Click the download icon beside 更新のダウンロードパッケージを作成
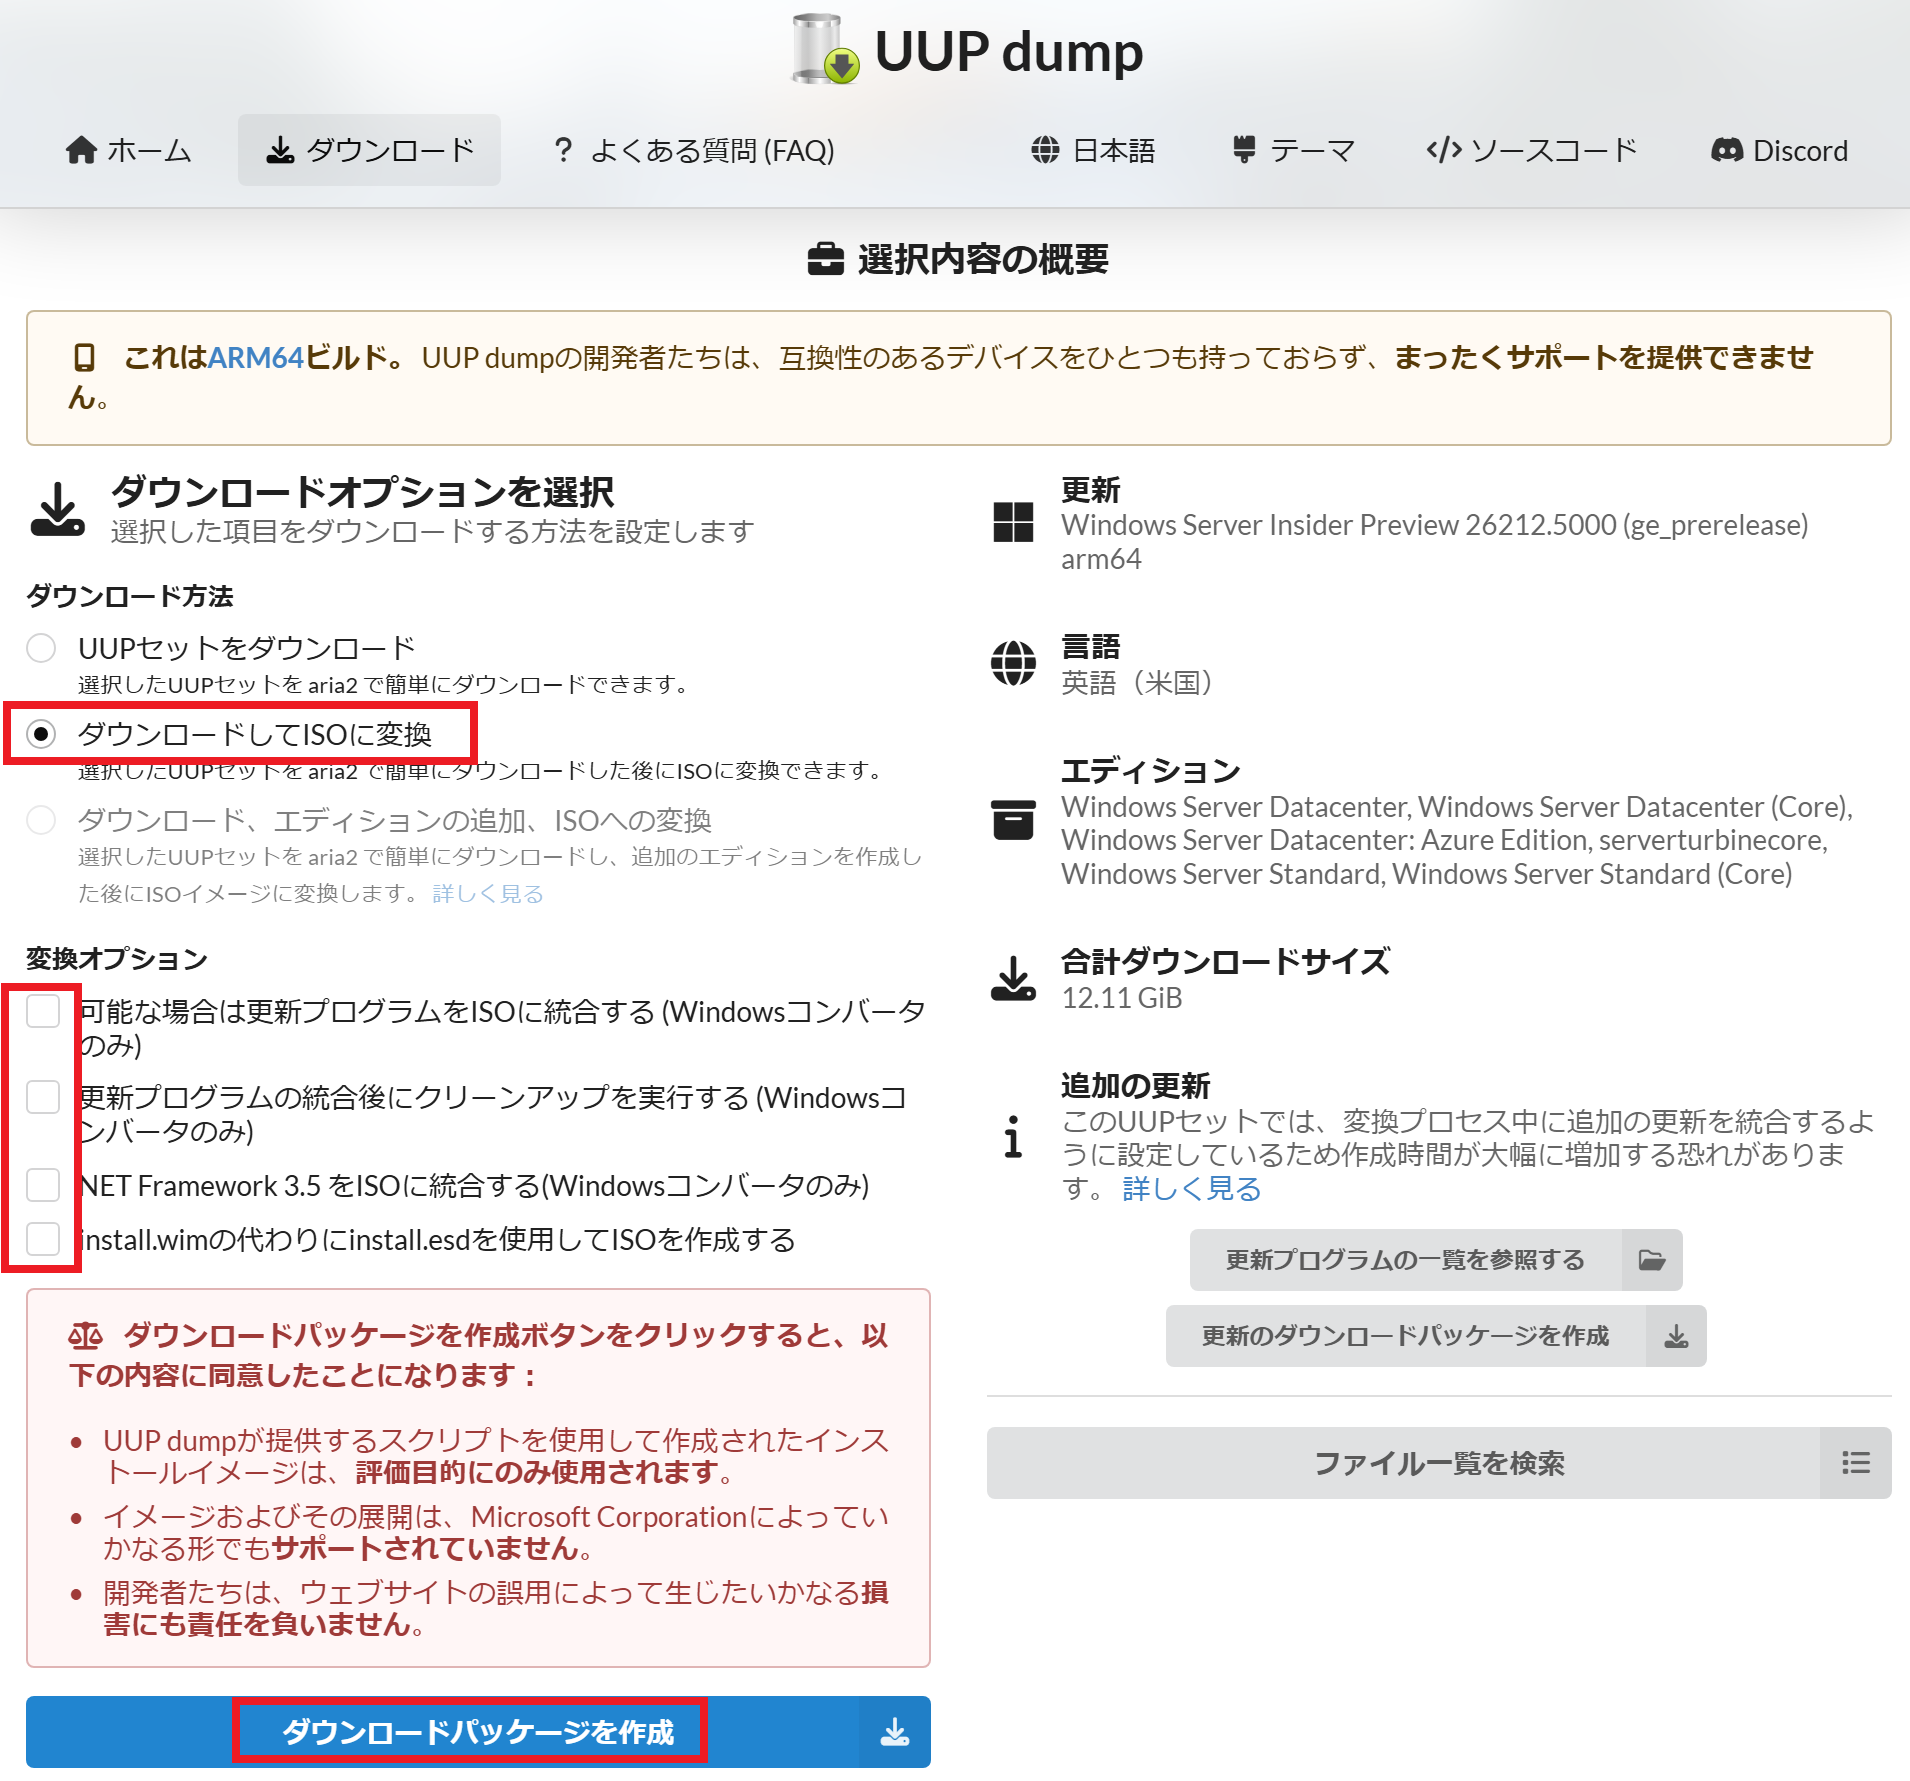 [x=1676, y=1336]
